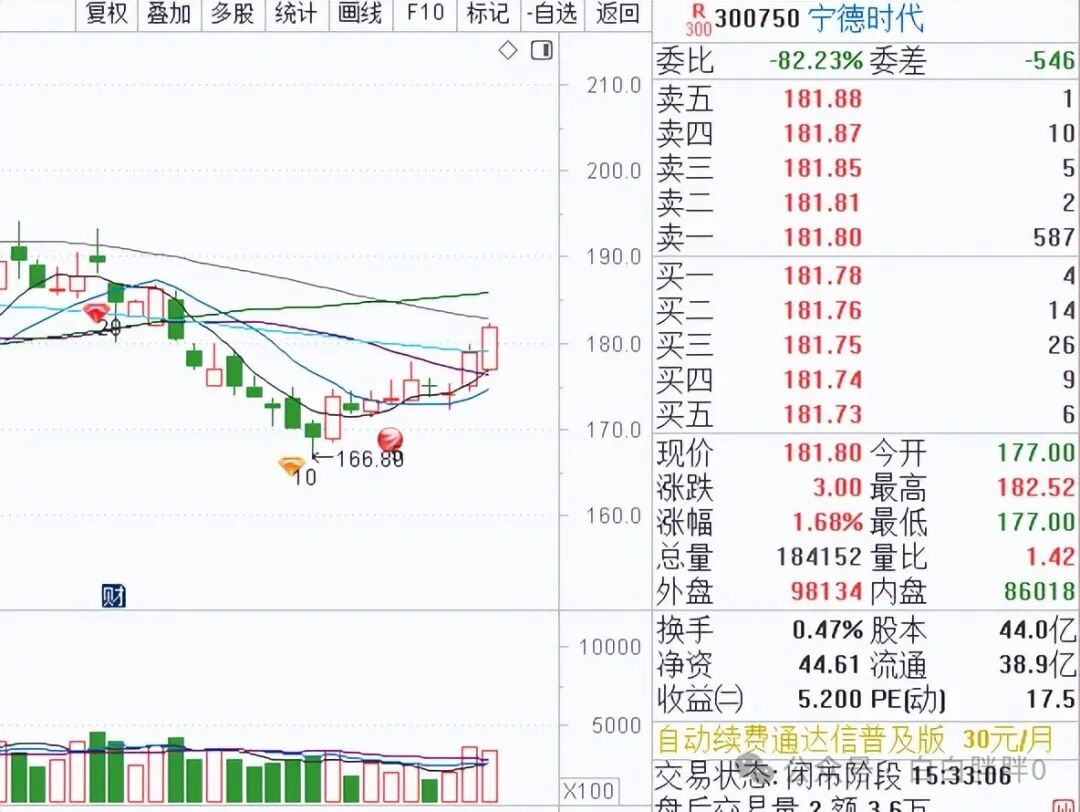
Task: Open the blue 财 financial report marker
Action: 114,596
